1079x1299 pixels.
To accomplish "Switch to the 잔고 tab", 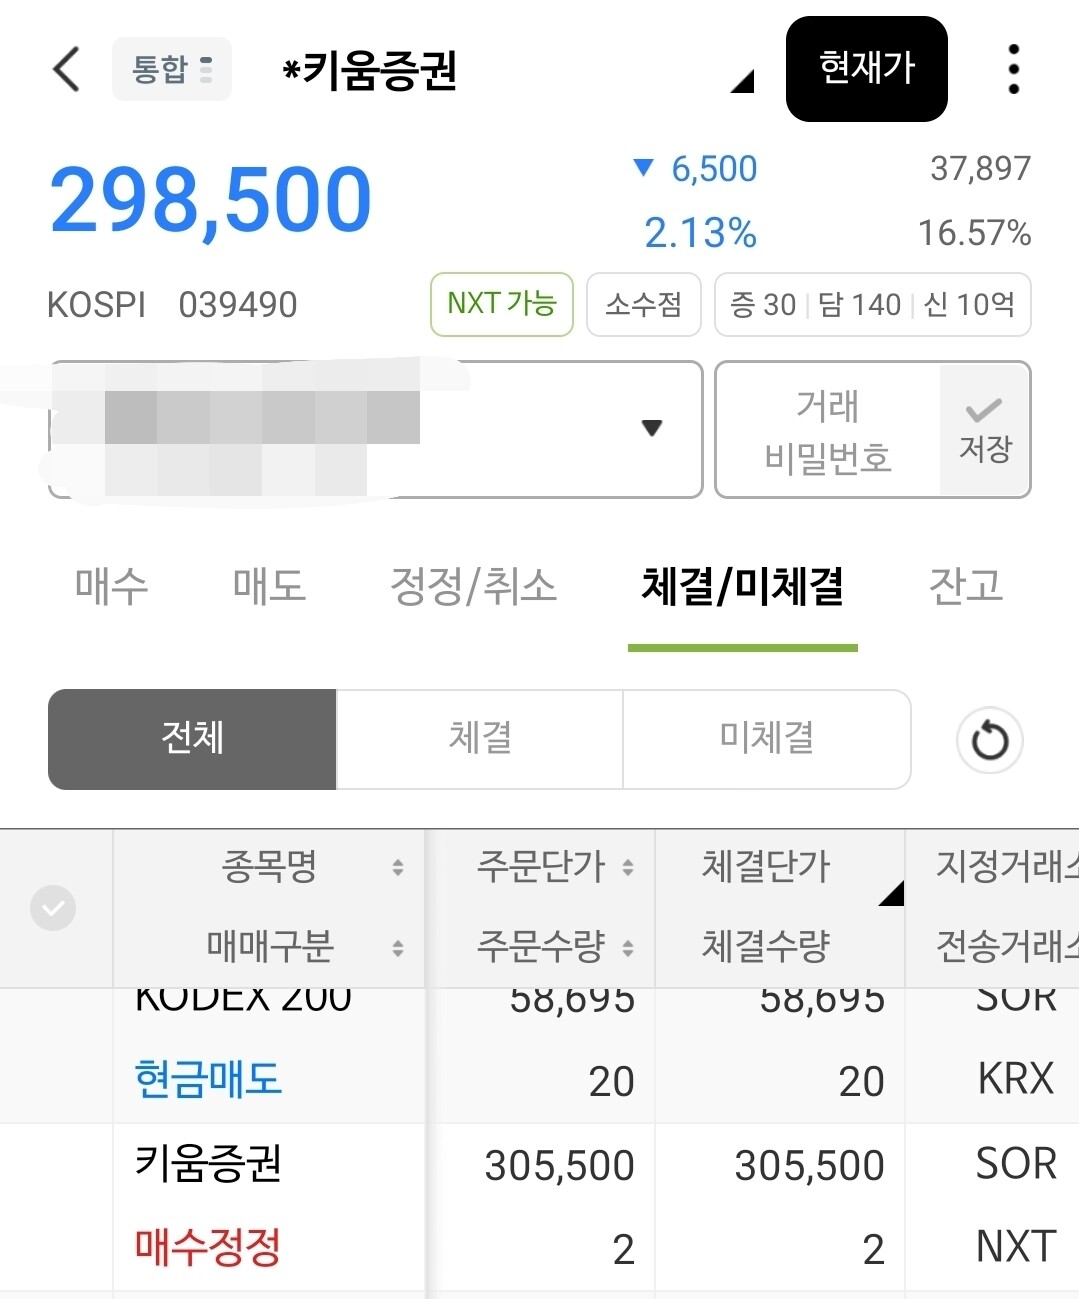I will click(x=965, y=586).
